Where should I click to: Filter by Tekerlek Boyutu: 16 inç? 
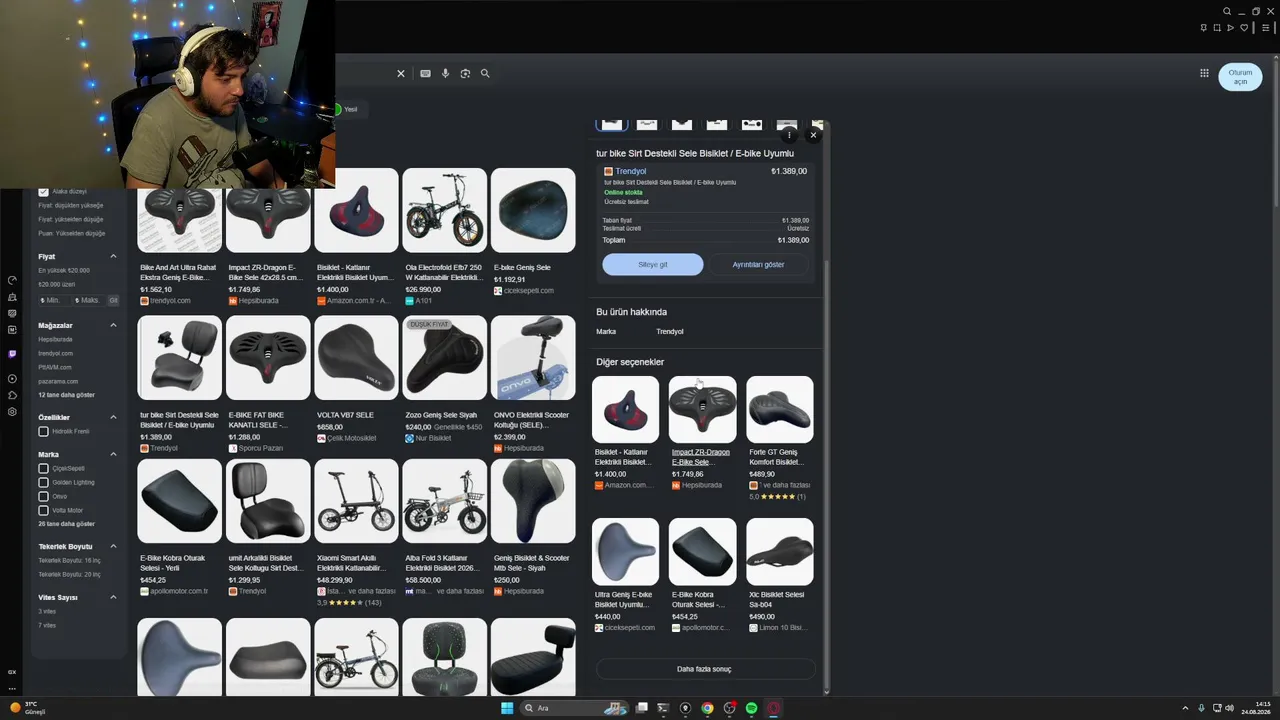coord(70,560)
